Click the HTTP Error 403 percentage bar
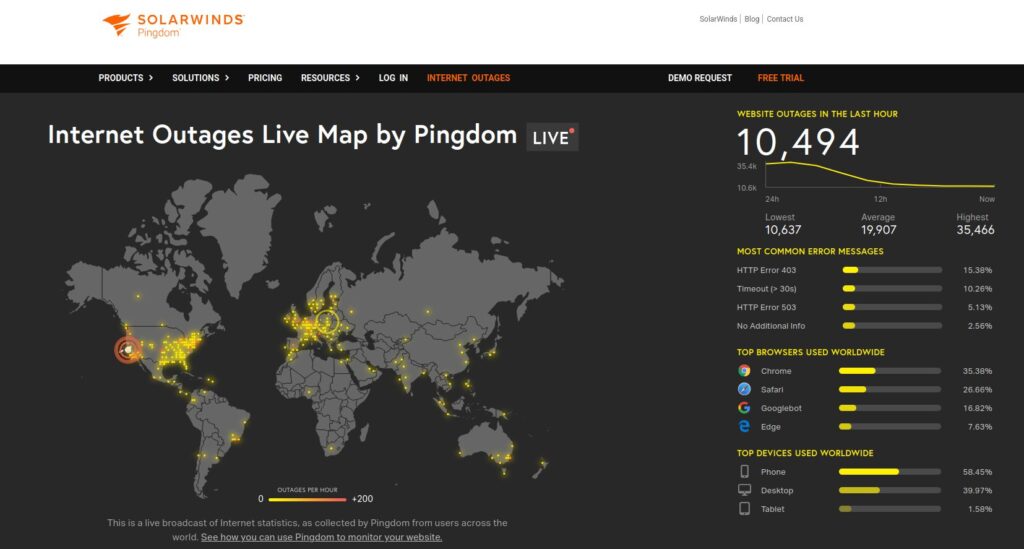Viewport: 1024px width, 549px height. point(892,270)
